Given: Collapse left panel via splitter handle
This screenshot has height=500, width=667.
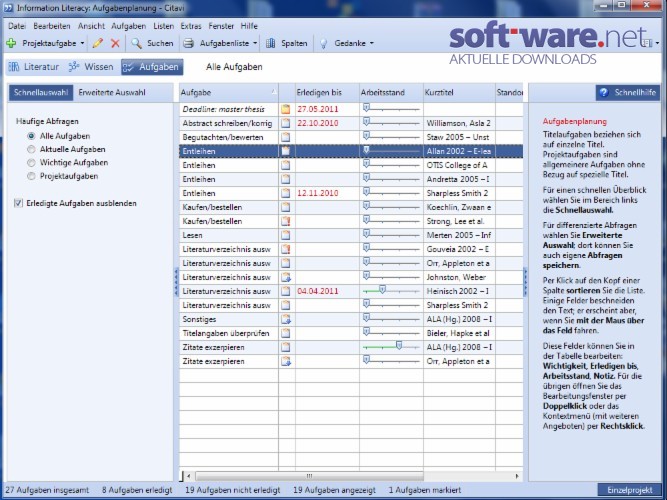Looking at the screenshot, I should (x=176, y=282).
